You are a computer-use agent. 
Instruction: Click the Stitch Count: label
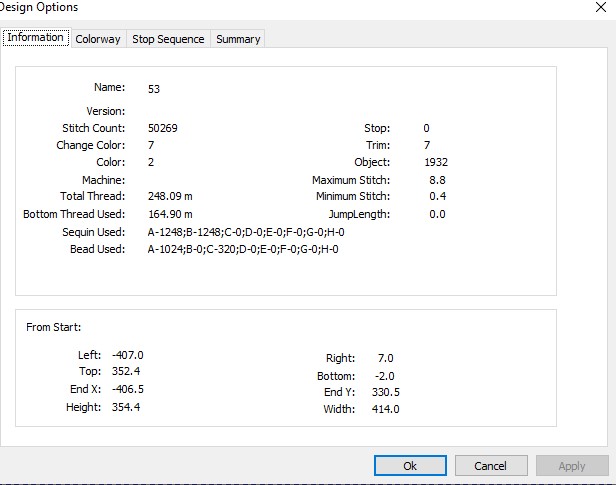coord(94,128)
